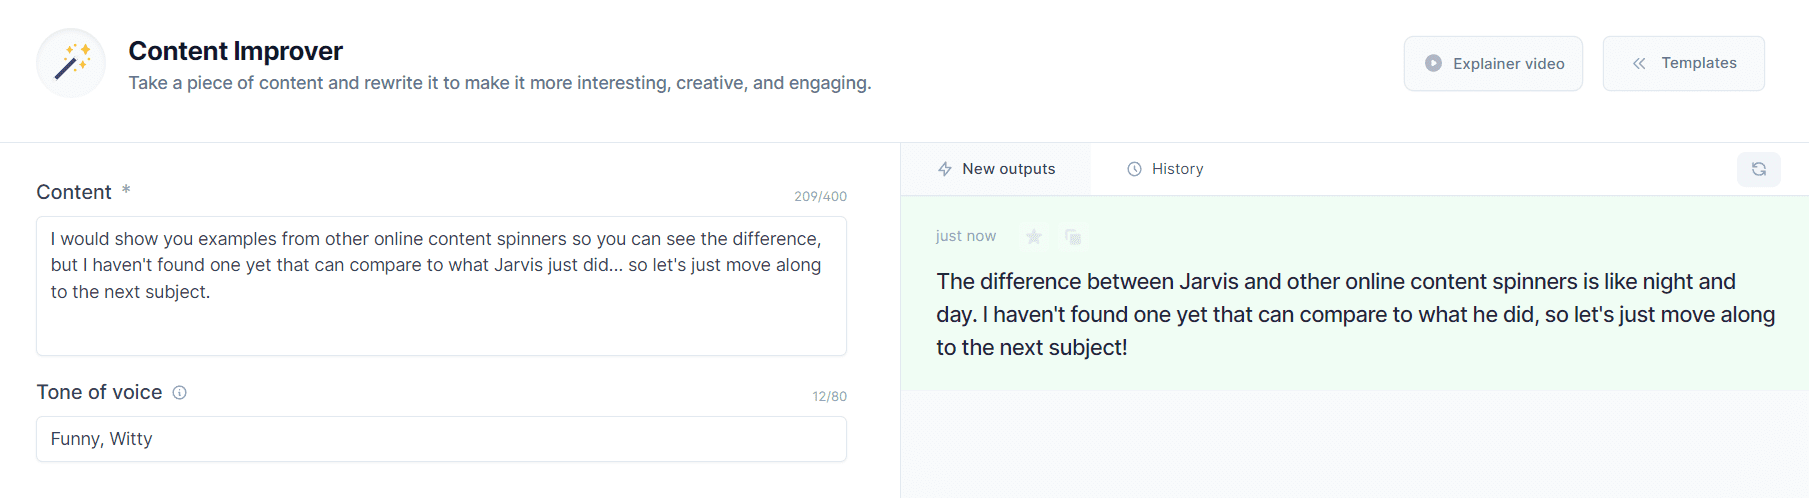The image size is (1809, 498).
Task: Click the generated output text about Jarvis
Action: (x=1355, y=314)
